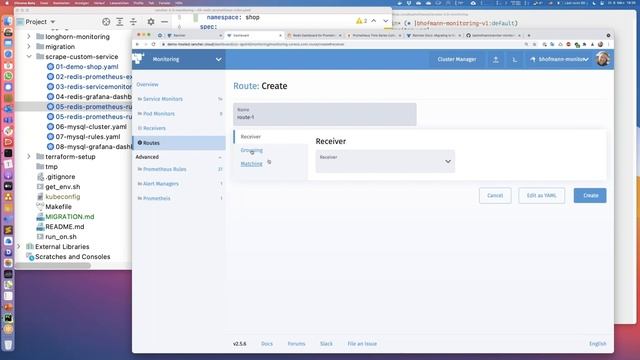640x360 pixels.
Task: Collapse the Advanced sidebar section
Action: coord(220,157)
